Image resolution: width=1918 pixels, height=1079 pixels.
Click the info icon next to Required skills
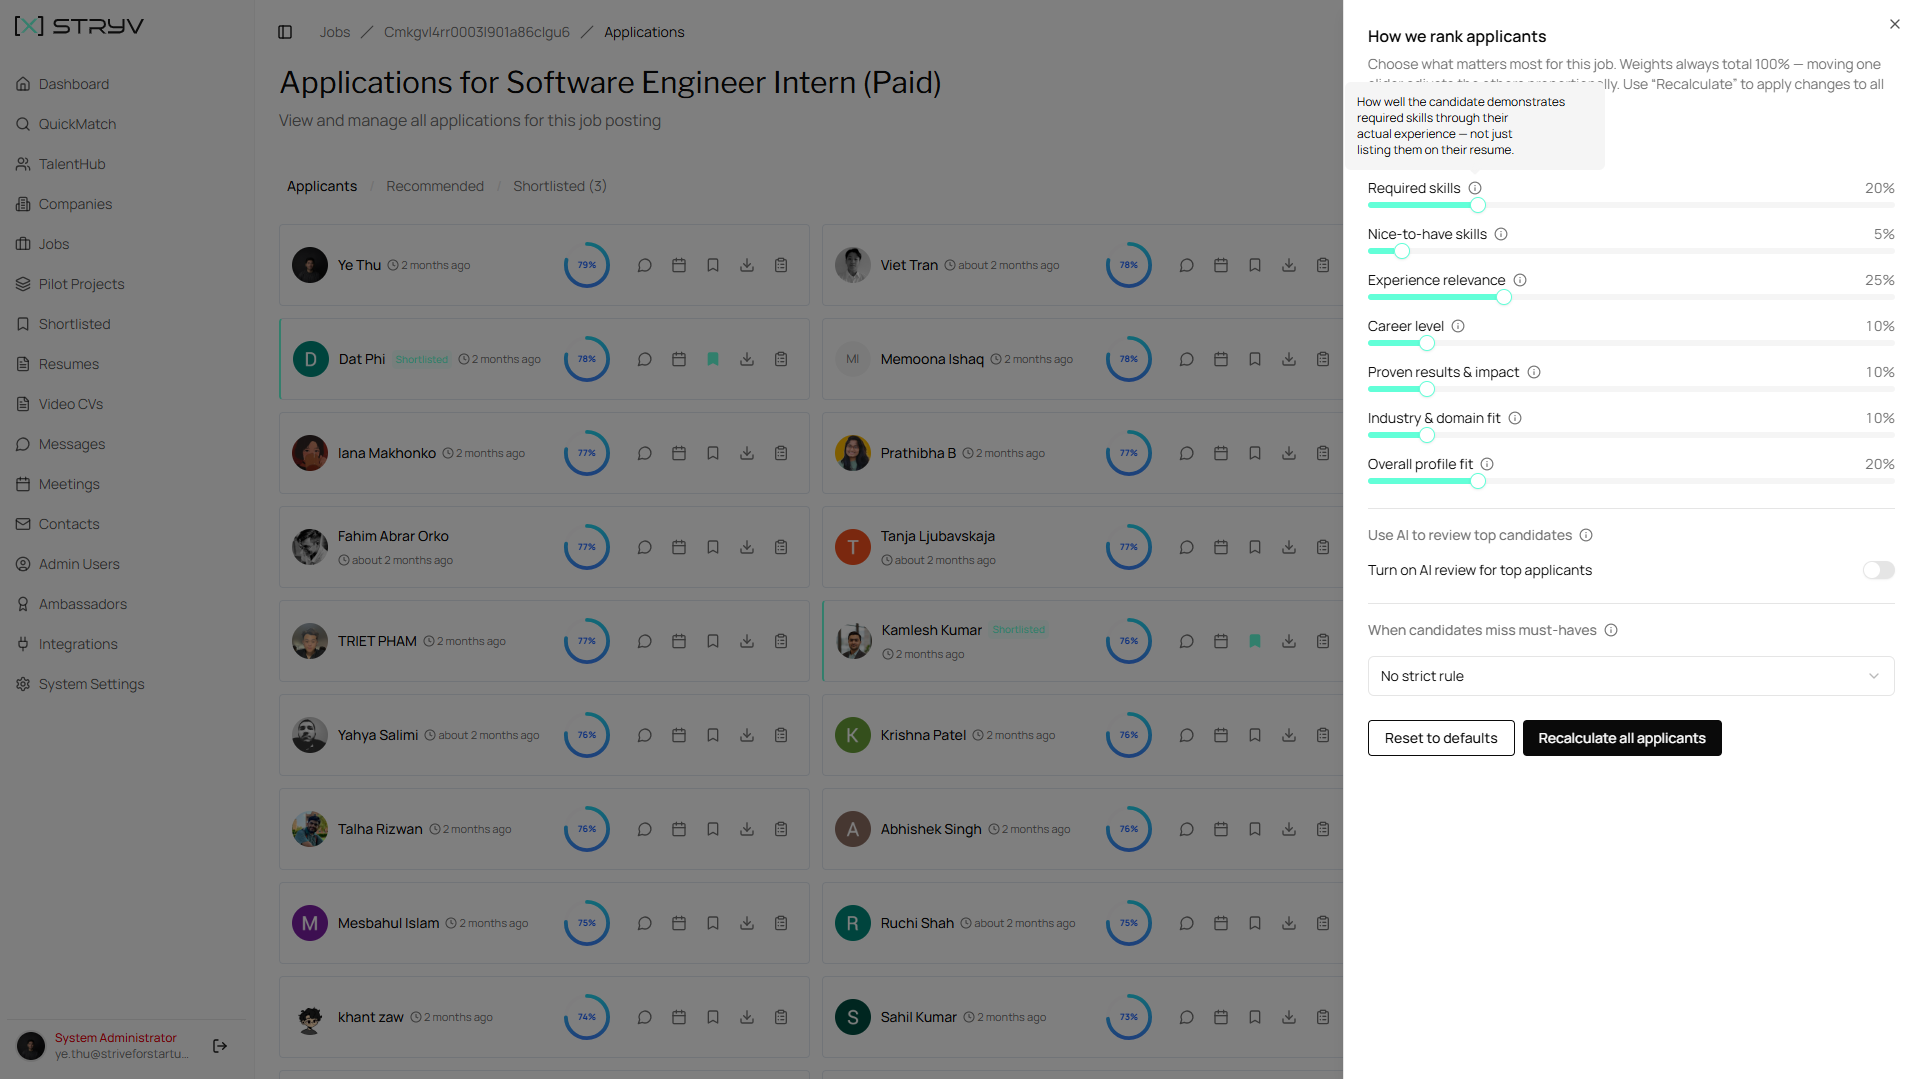click(x=1475, y=188)
